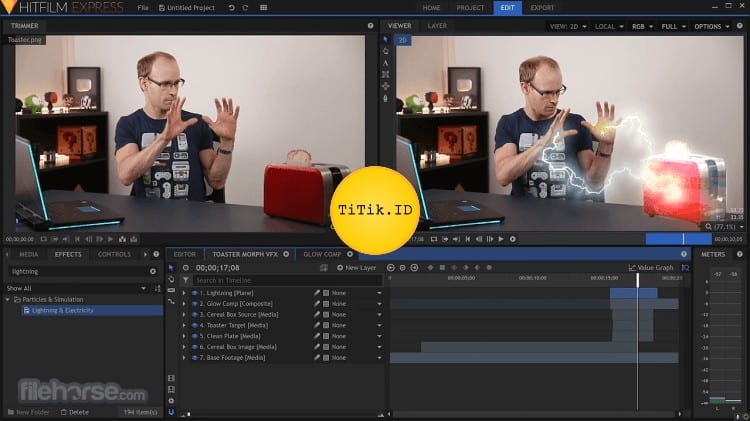Image resolution: width=750 pixels, height=421 pixels.
Task: Open the LOCAL coordinate dropdown
Action: point(609,26)
